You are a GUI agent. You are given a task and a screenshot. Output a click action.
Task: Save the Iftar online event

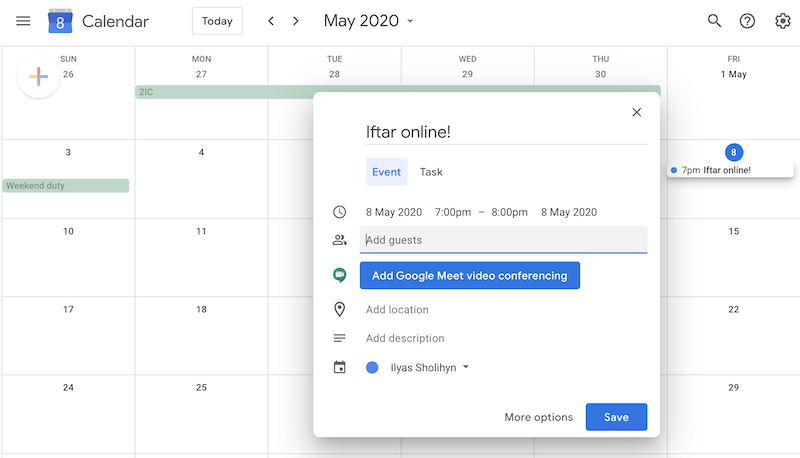[616, 417]
